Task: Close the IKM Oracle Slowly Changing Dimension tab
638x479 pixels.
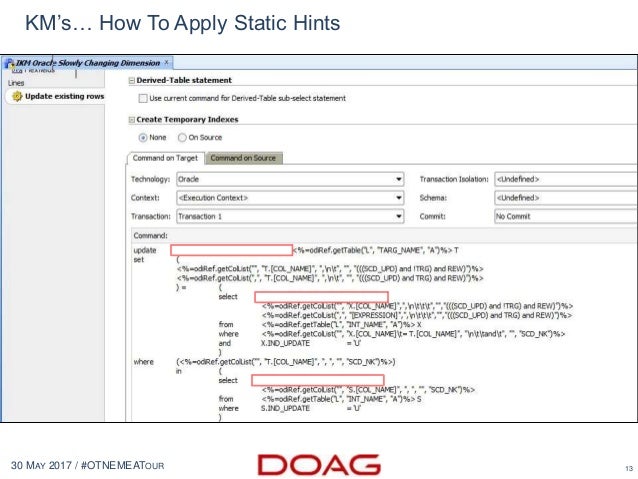Action: click(166, 63)
